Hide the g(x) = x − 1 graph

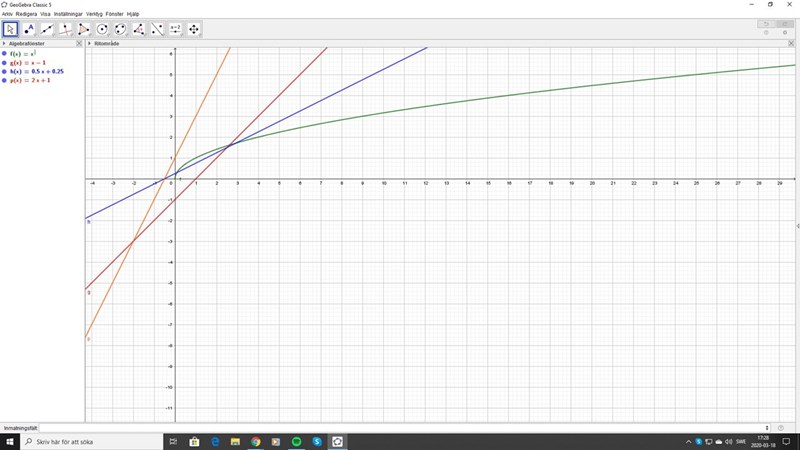[x=4, y=63]
